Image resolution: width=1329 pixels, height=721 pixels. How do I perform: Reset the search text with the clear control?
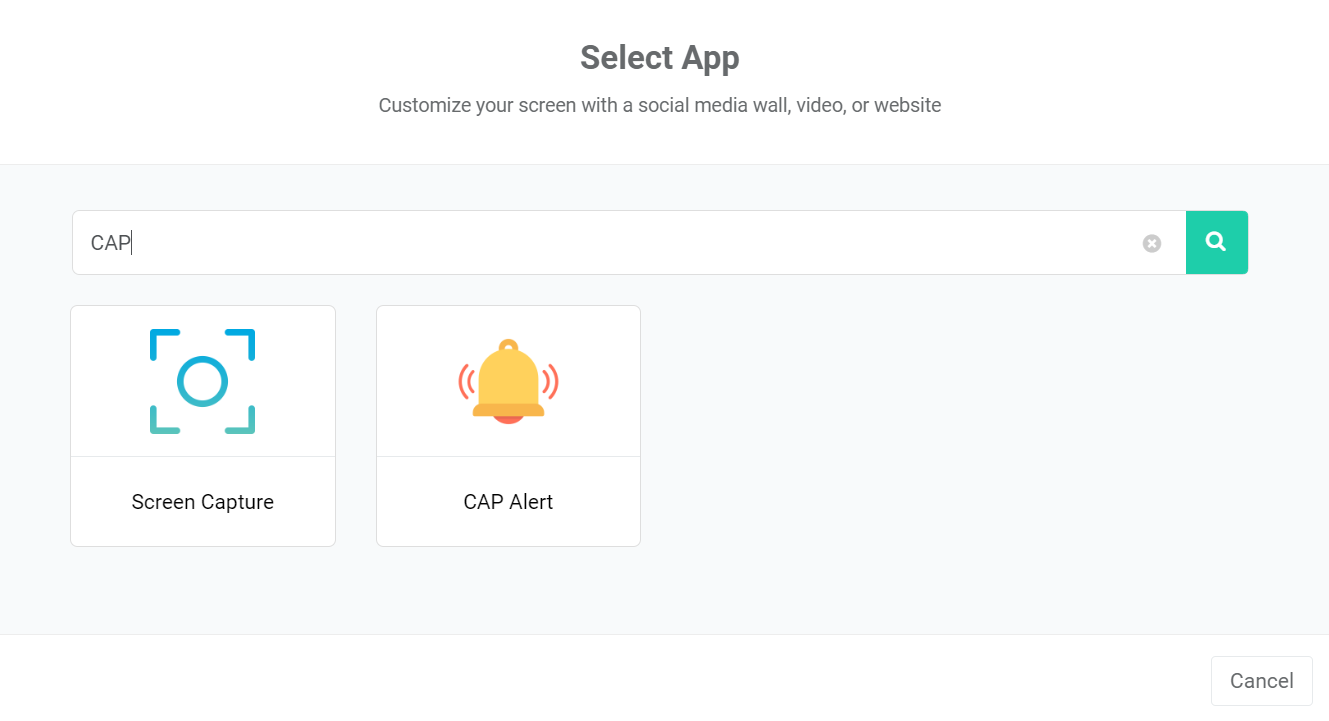pyautogui.click(x=1151, y=242)
